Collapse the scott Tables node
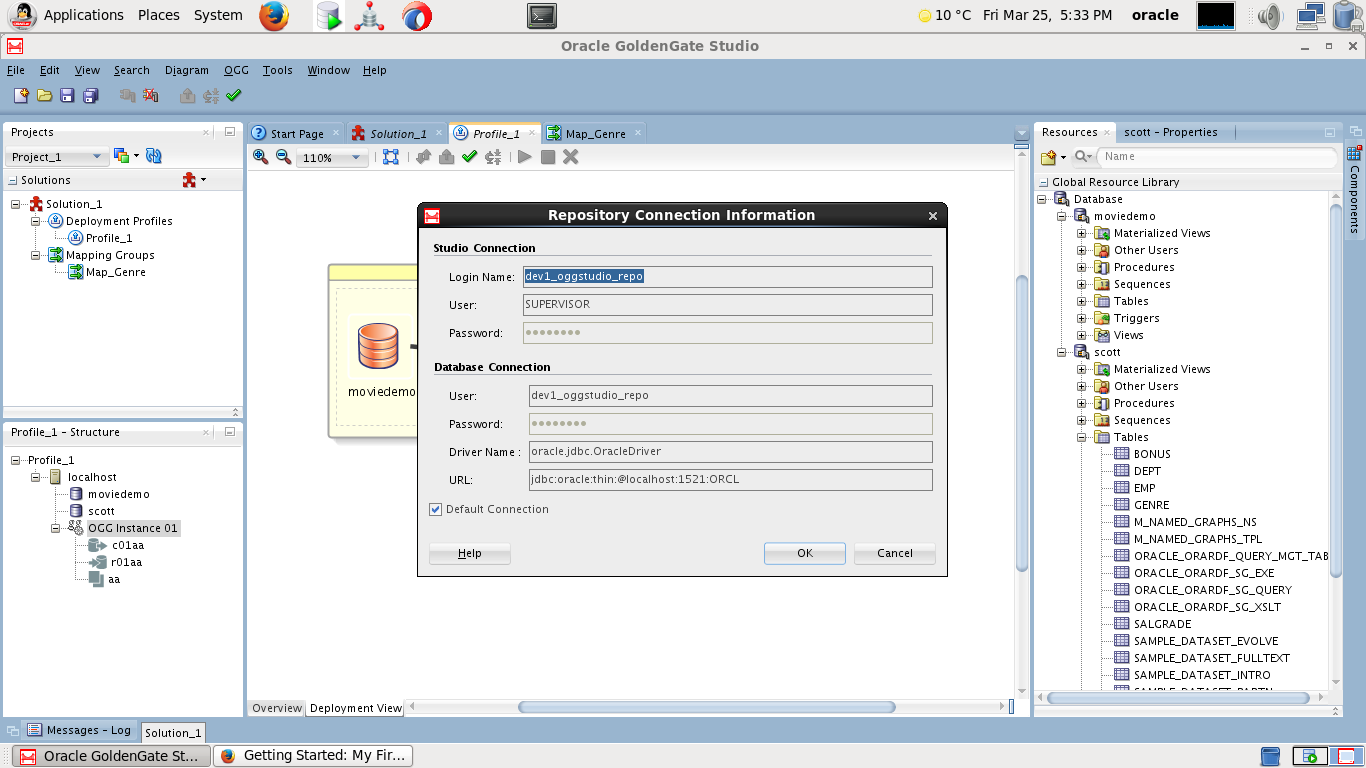1366x768 pixels. coord(1081,437)
